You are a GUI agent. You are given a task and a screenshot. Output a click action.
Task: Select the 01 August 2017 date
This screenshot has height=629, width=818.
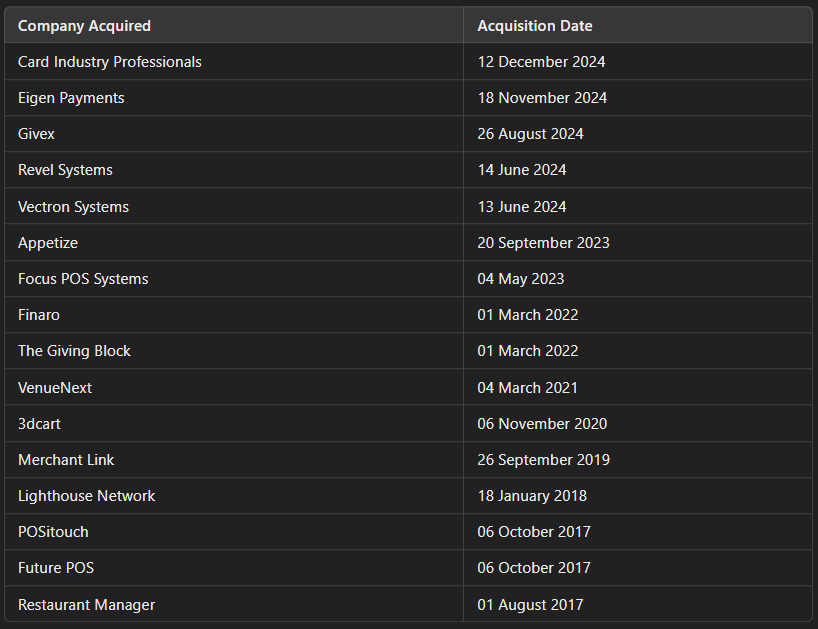530,604
